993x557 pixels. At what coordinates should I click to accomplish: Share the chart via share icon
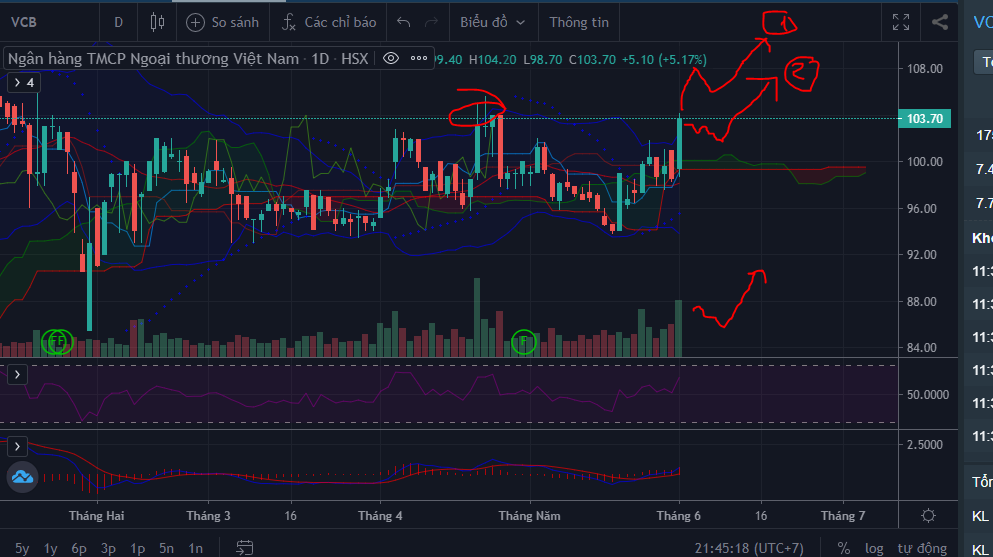(x=940, y=22)
